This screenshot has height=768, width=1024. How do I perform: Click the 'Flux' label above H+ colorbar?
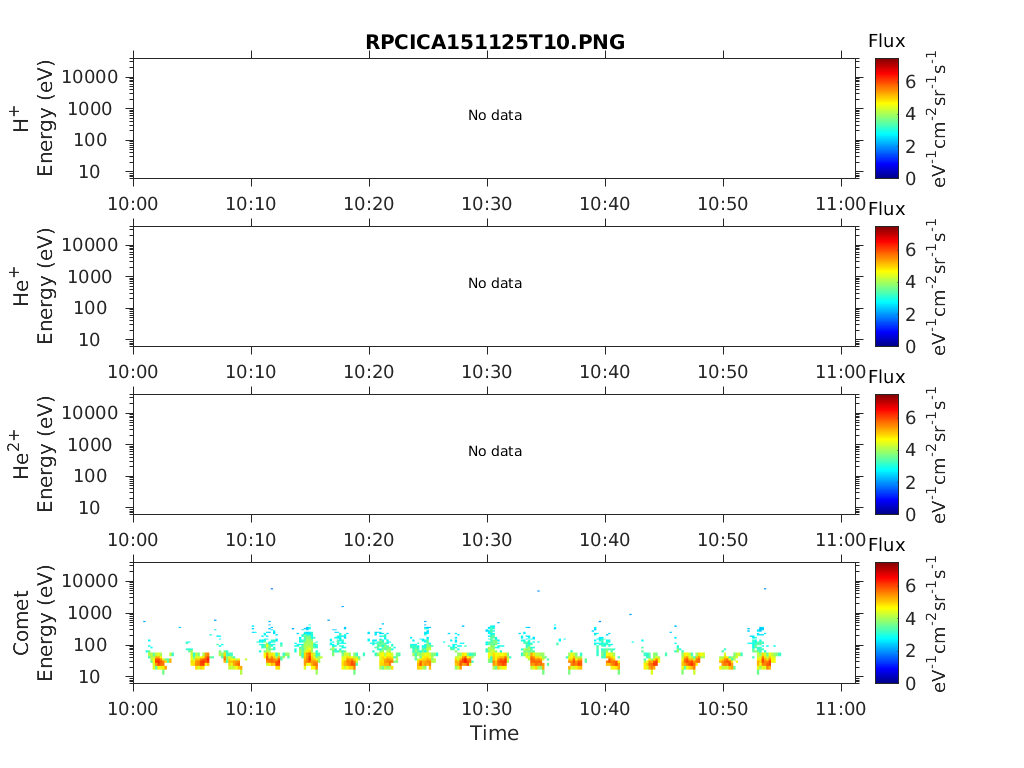point(887,41)
